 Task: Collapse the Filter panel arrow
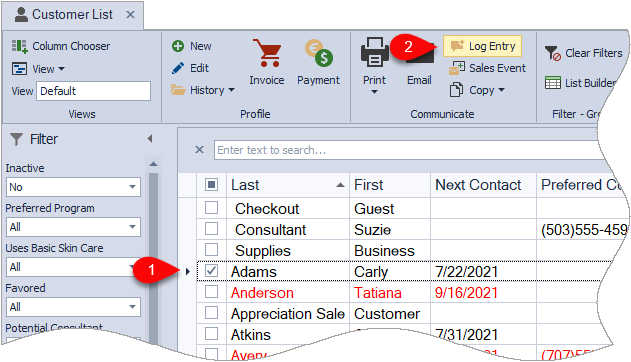point(150,139)
